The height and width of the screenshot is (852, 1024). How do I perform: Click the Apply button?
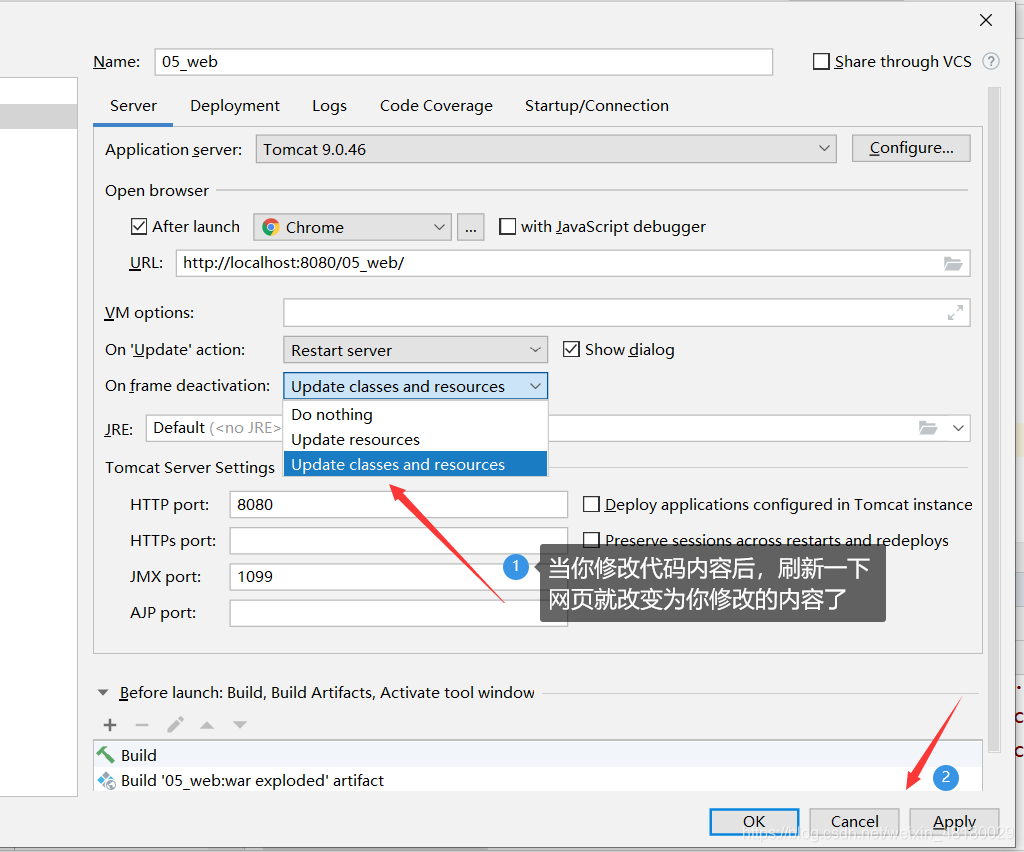pos(954,821)
